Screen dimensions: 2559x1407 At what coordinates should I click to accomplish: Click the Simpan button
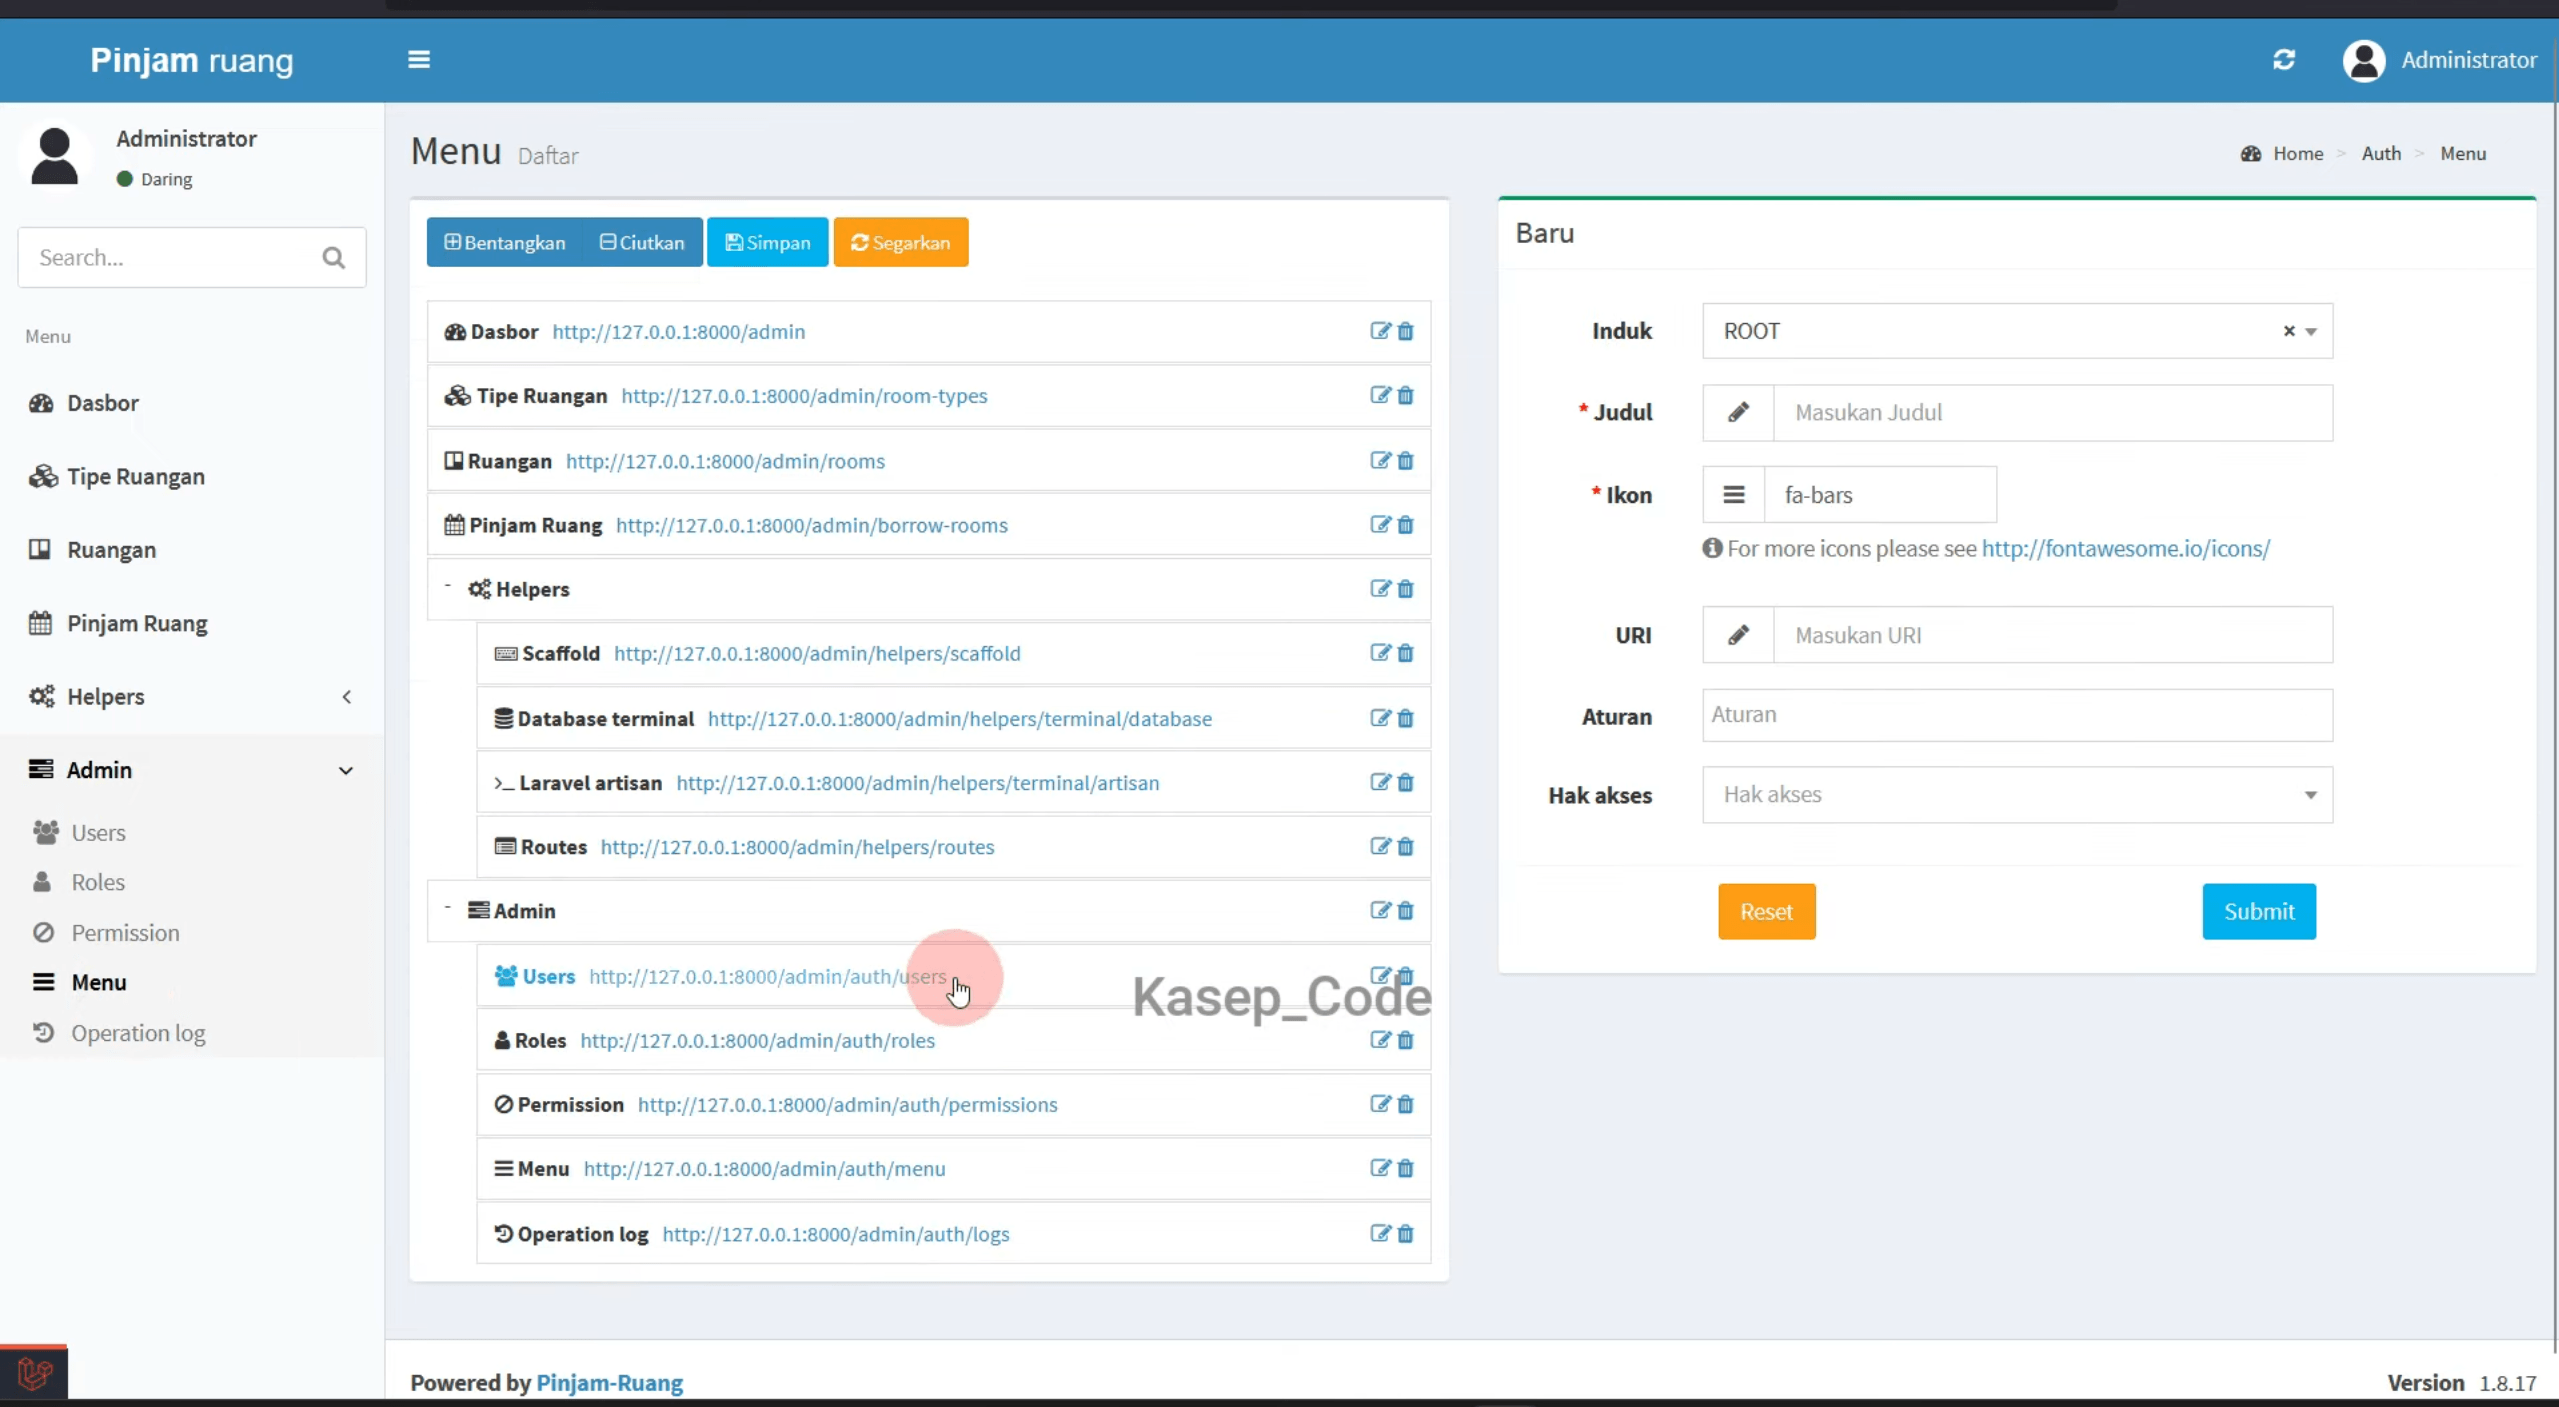pos(767,242)
